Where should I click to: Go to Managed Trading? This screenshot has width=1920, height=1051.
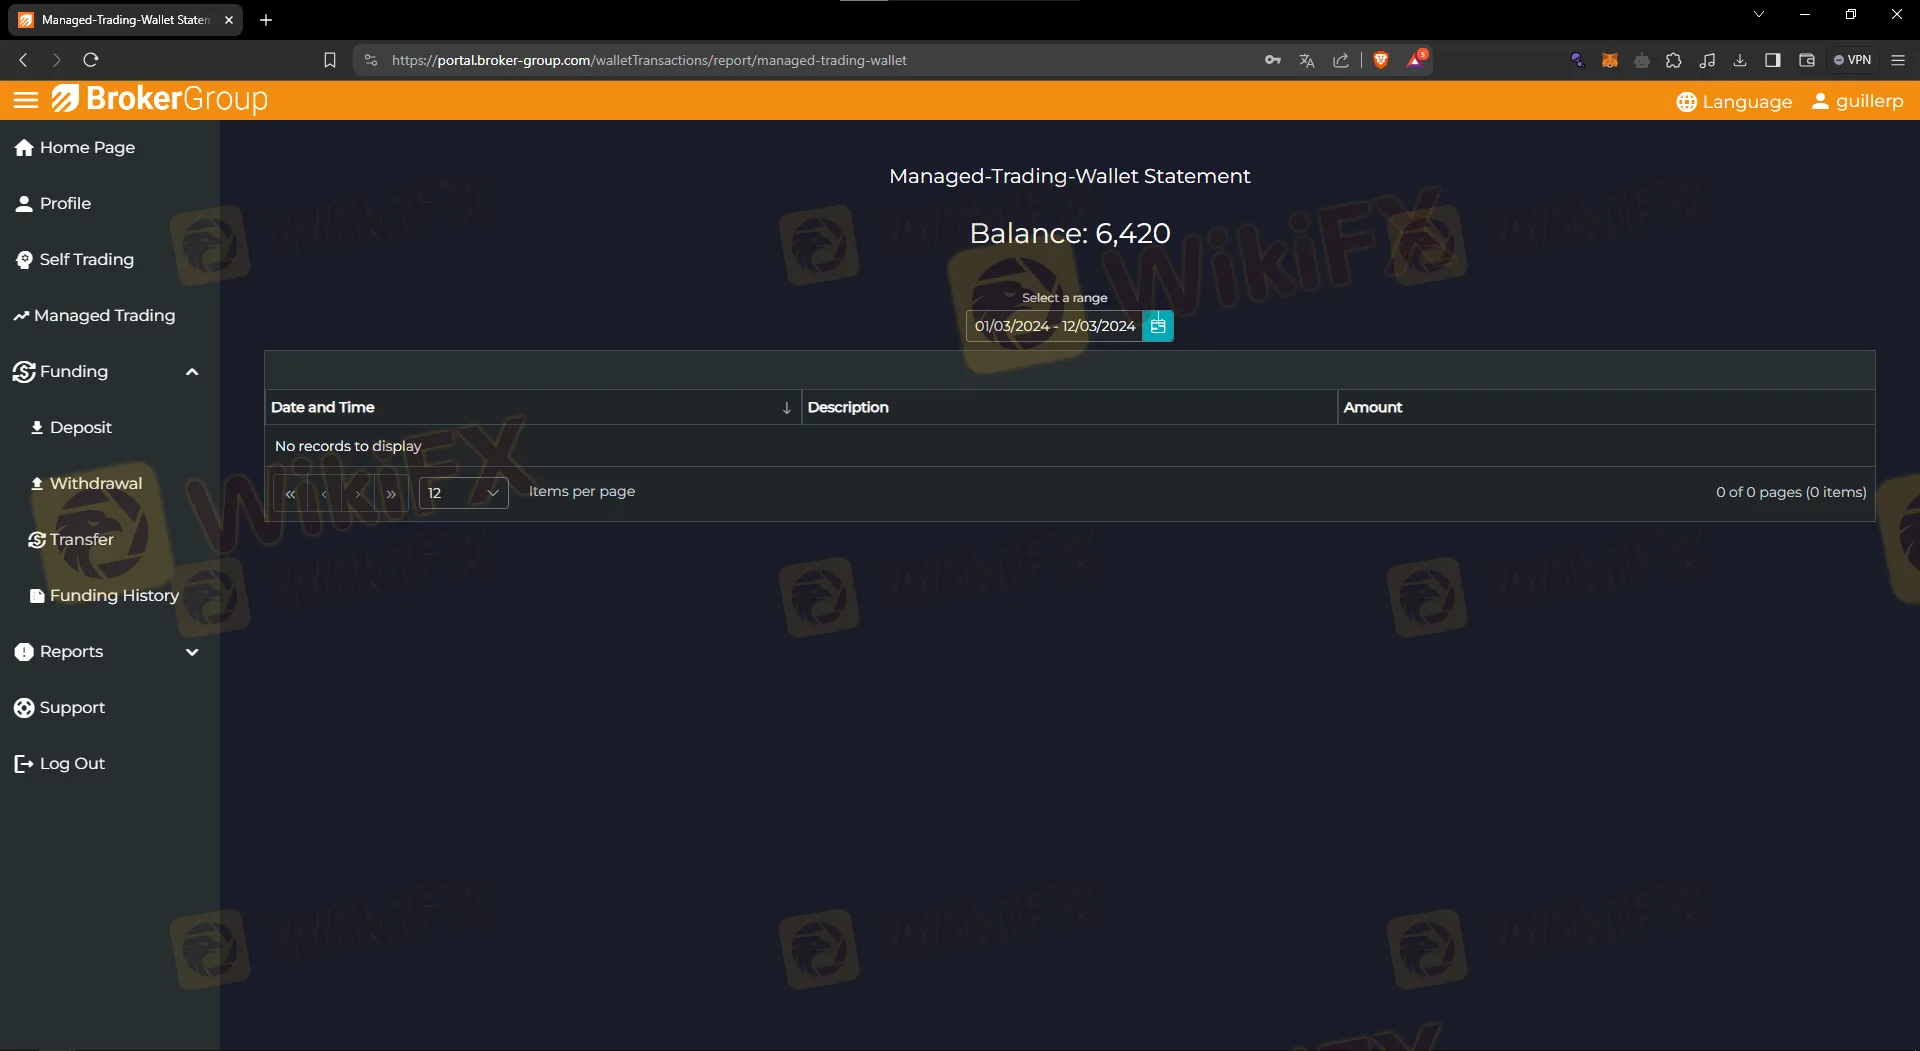[94, 316]
